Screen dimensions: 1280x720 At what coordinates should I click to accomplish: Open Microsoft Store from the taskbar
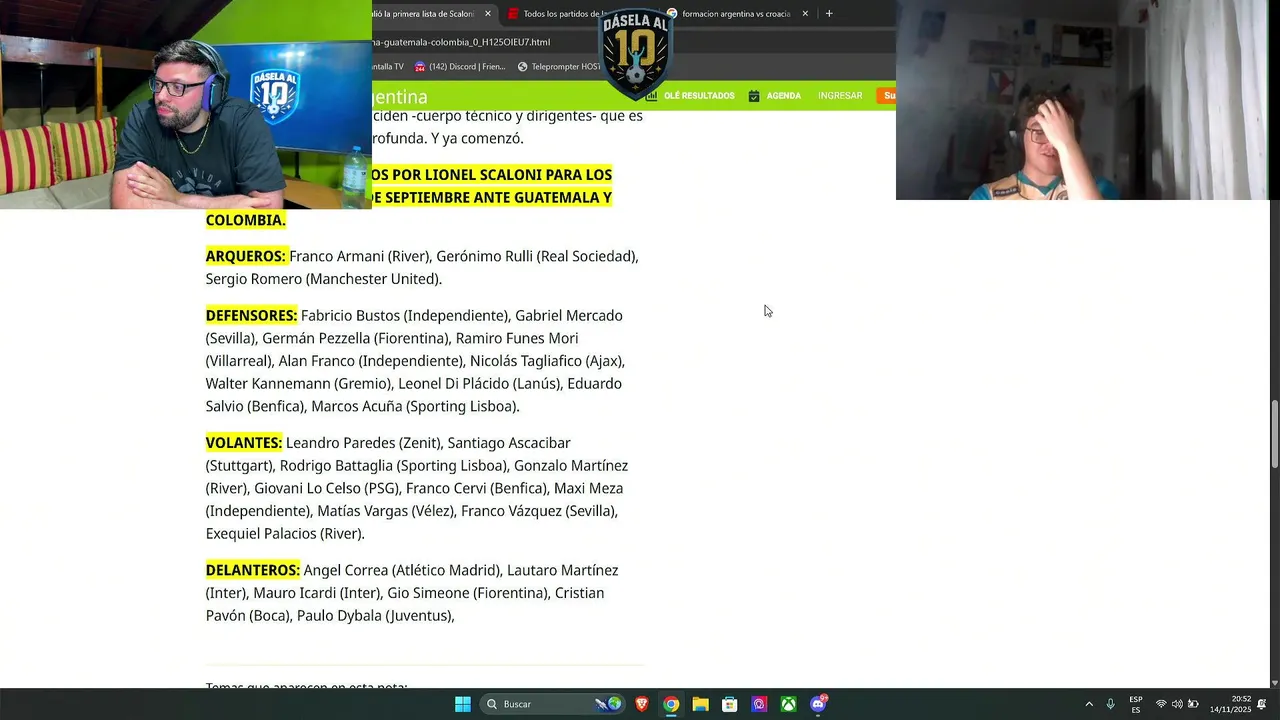coord(730,704)
